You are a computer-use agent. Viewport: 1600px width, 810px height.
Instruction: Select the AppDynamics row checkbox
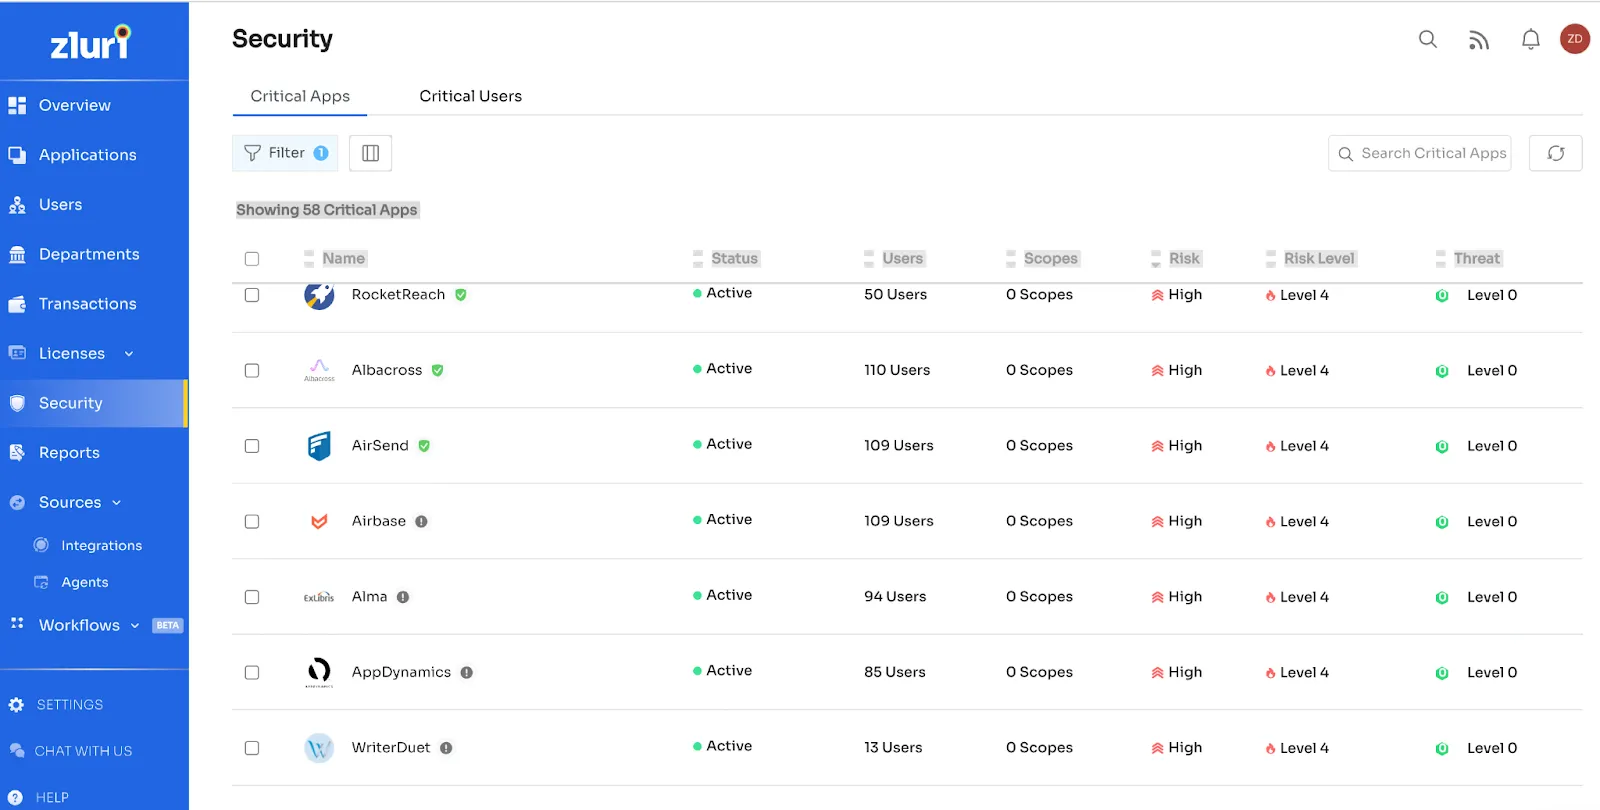[x=252, y=672]
